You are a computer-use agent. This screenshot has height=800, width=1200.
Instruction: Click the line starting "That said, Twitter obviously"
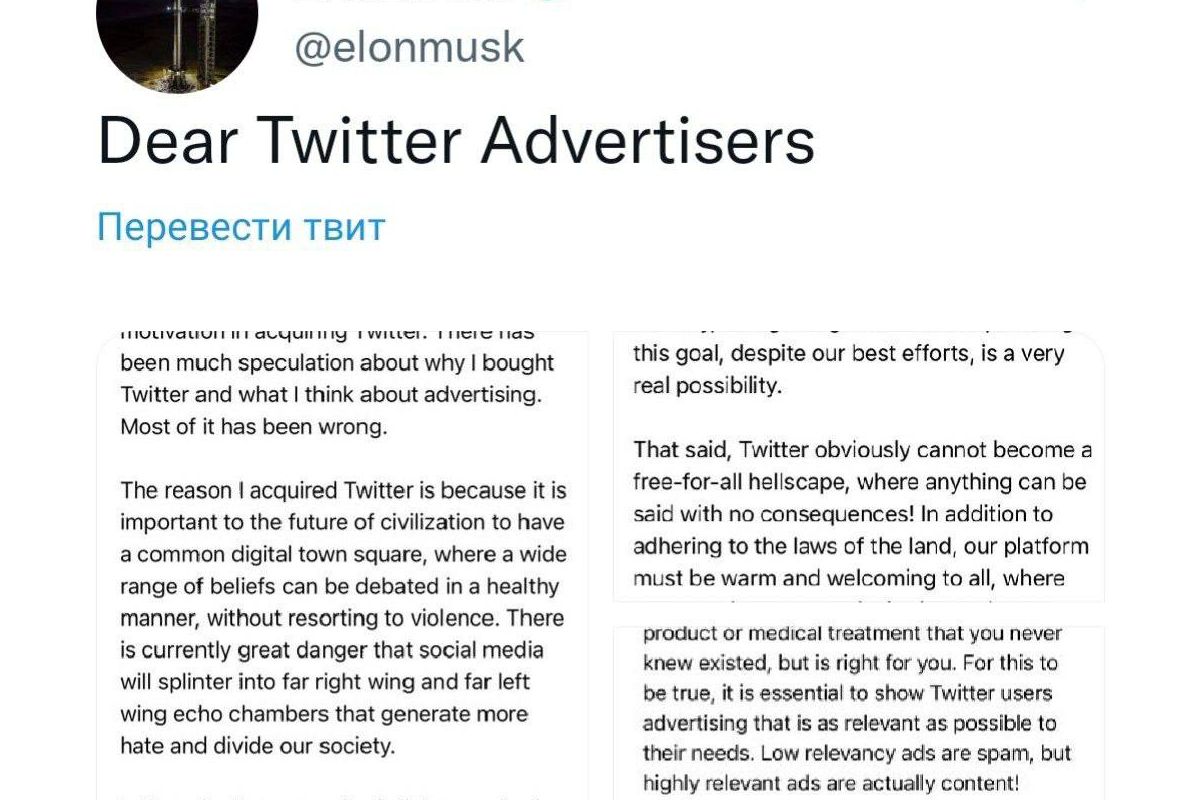(862, 450)
